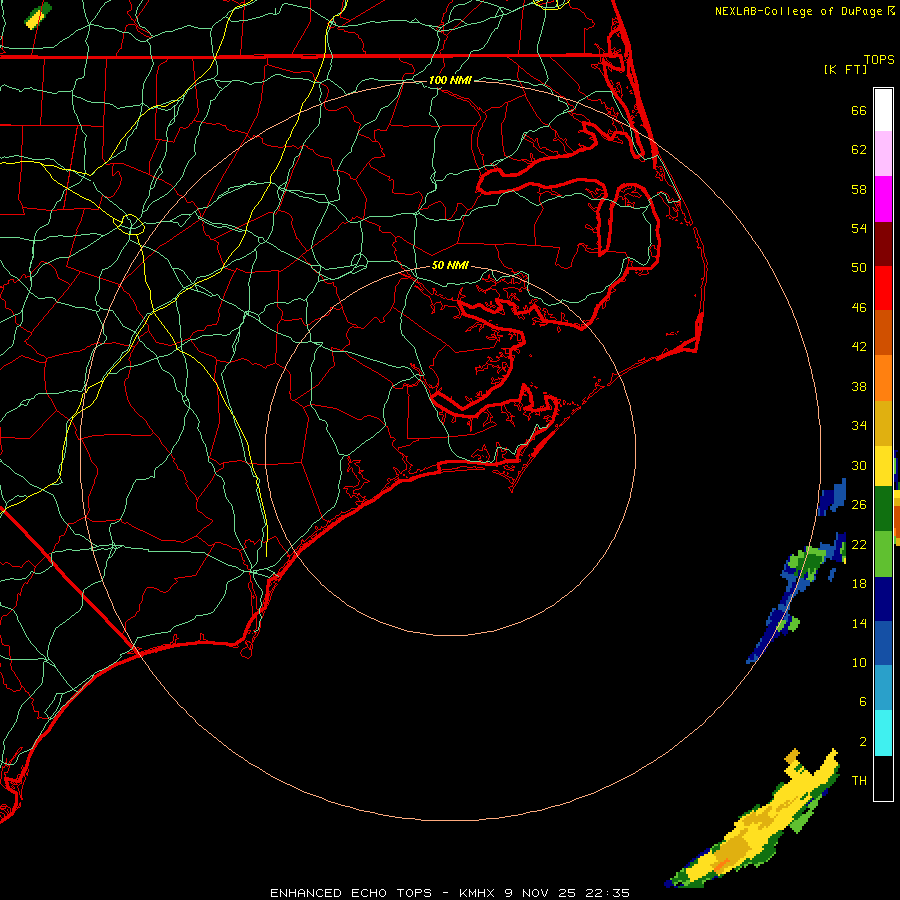Click the "KMHX" radar site identifier

pyautogui.click(x=478, y=893)
